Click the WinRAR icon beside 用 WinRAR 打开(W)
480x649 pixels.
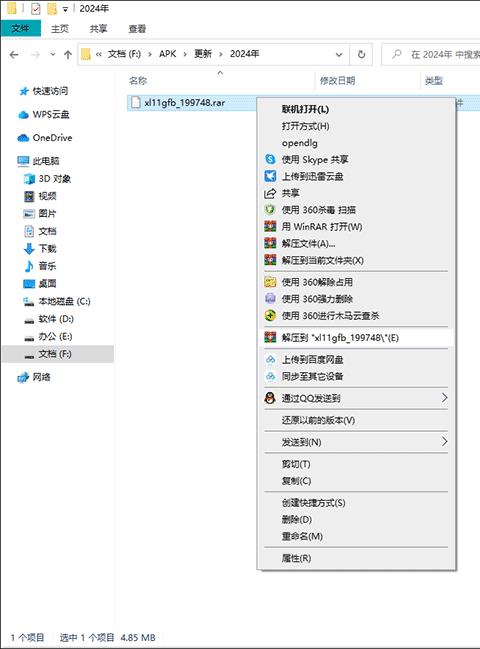tap(270, 226)
